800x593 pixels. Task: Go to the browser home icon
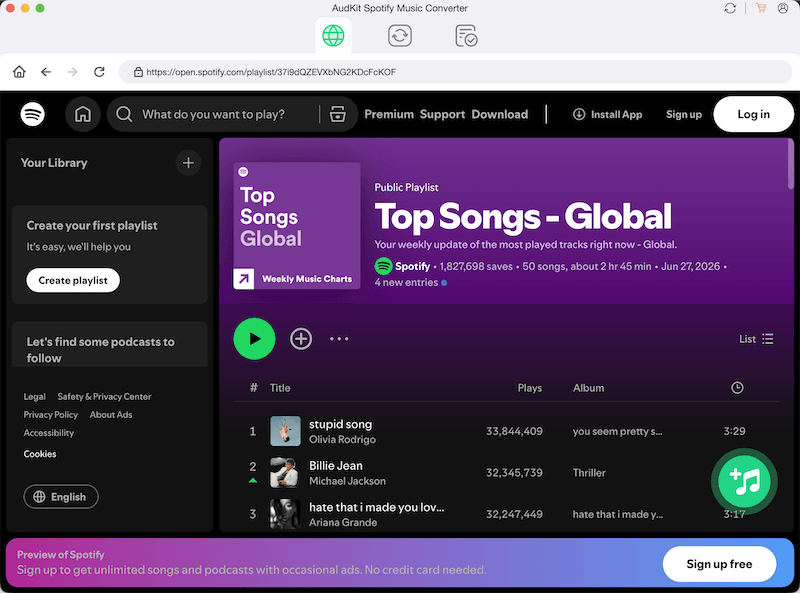click(19, 72)
